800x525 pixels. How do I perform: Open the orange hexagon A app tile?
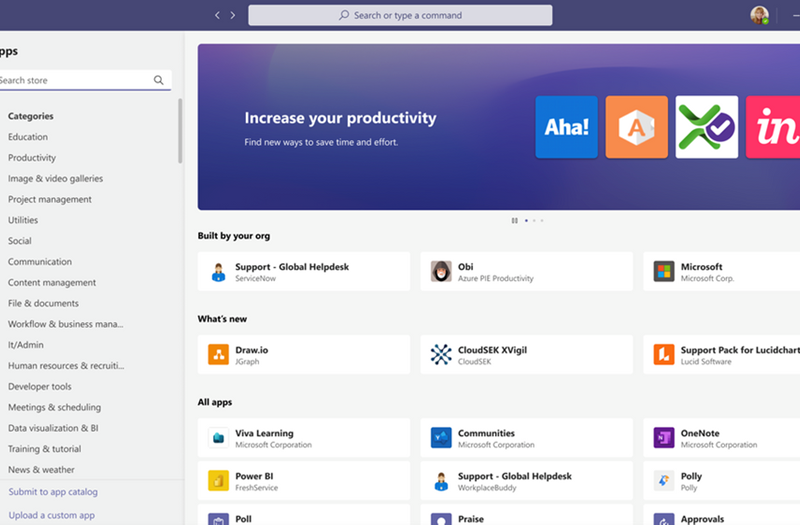click(637, 127)
